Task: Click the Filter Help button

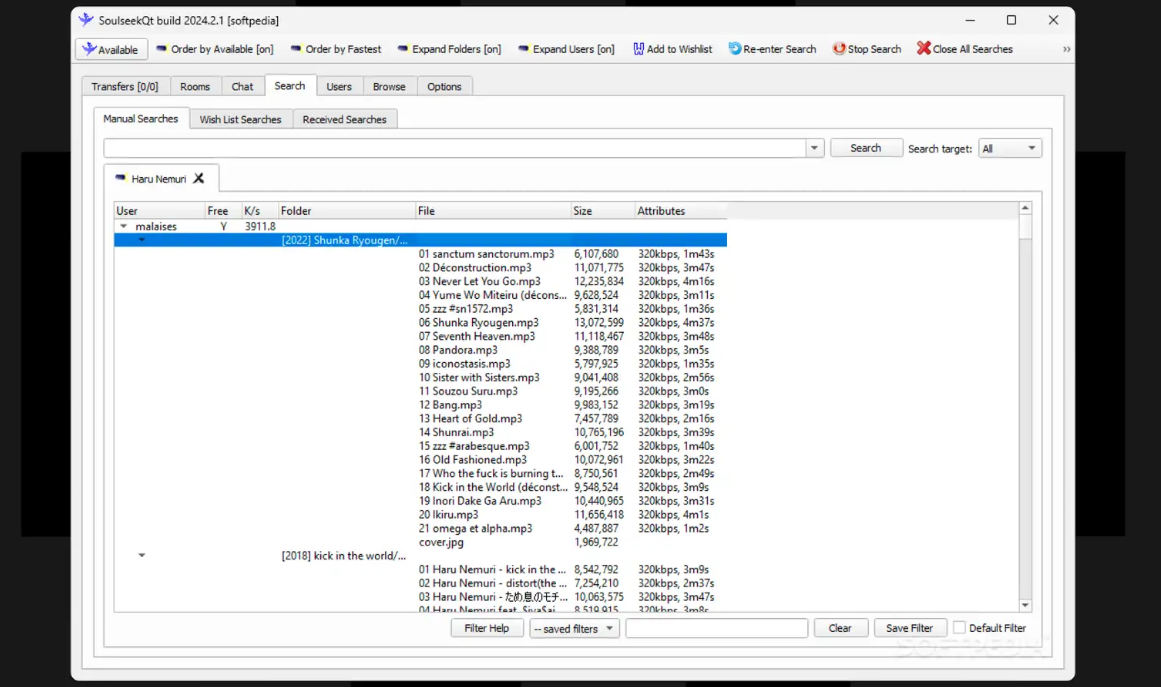Action: click(486, 628)
